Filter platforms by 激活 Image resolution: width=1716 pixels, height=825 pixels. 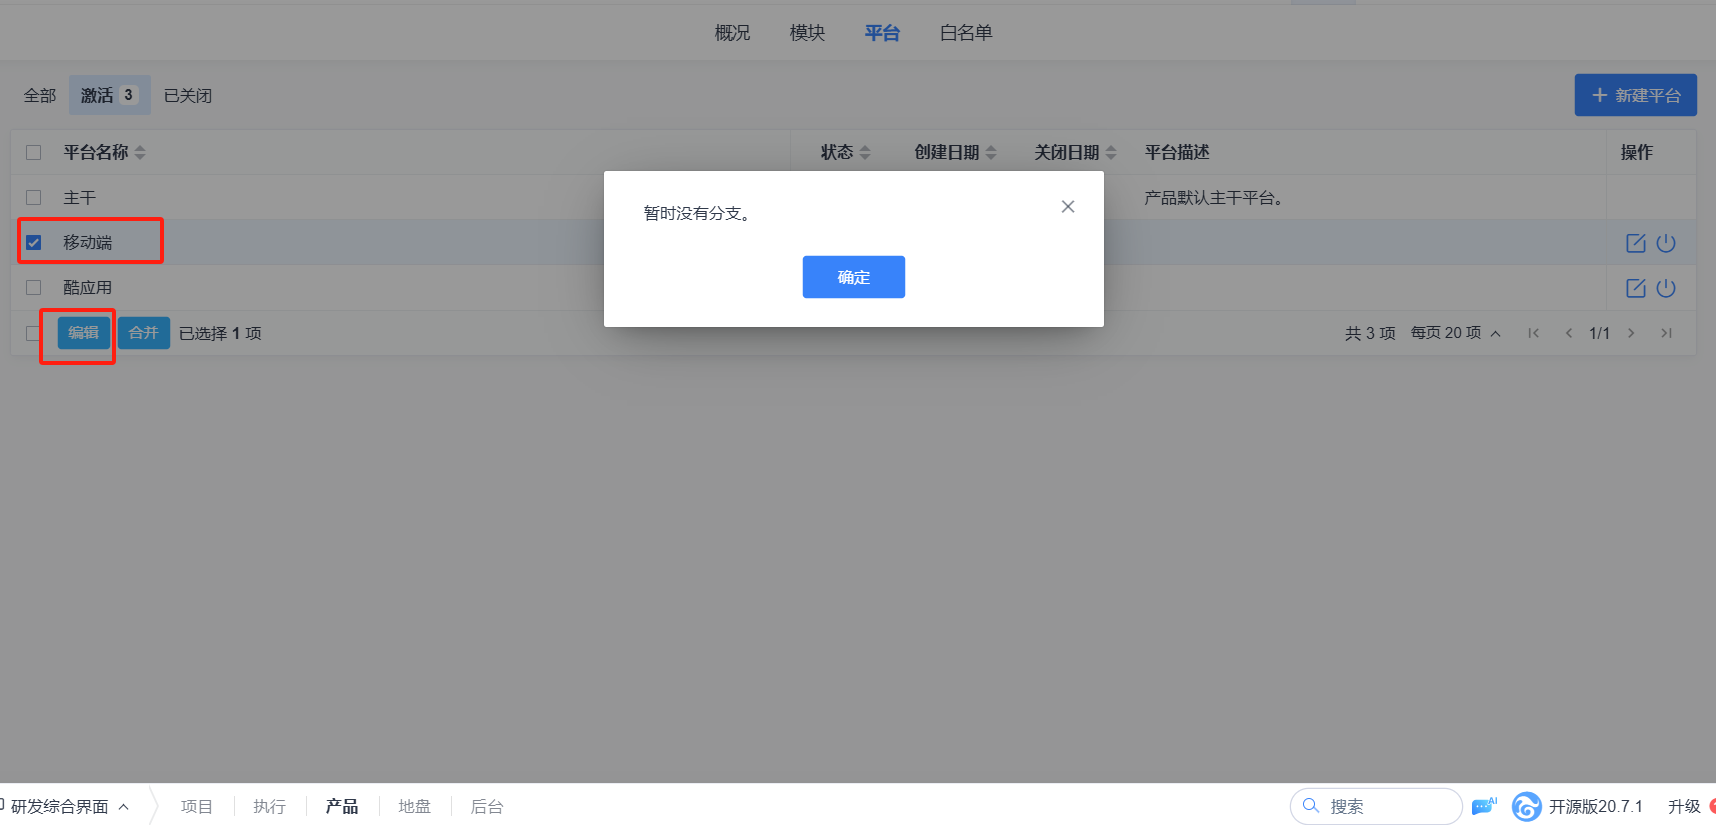[x=110, y=95]
